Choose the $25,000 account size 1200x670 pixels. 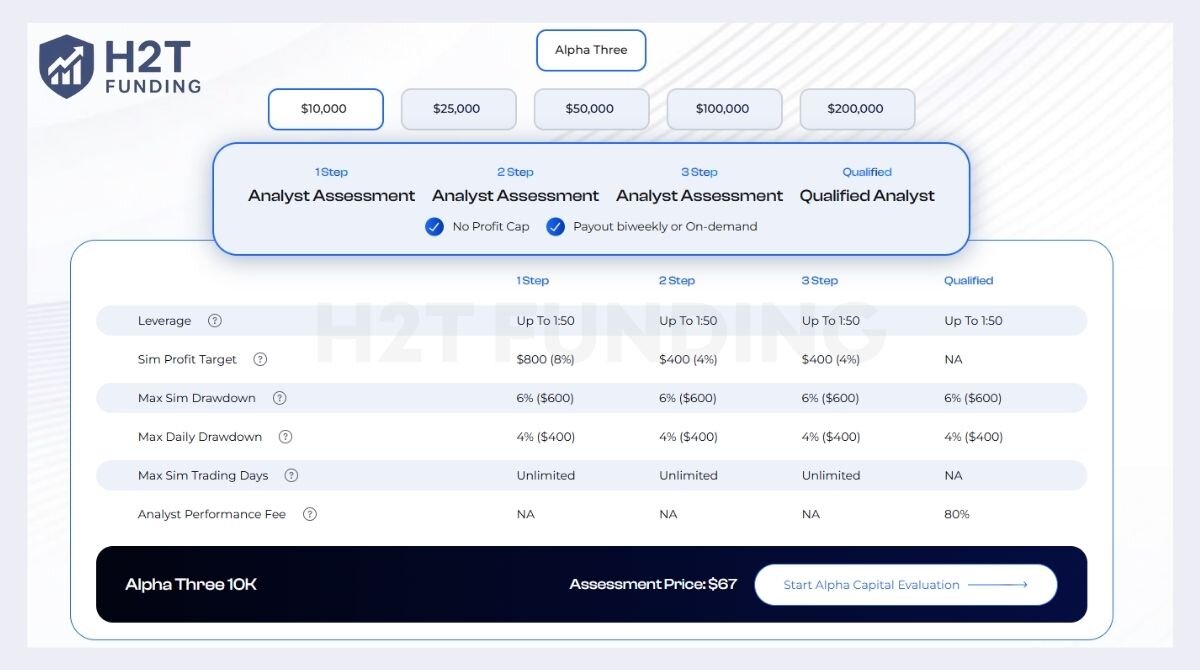pyautogui.click(x=458, y=109)
